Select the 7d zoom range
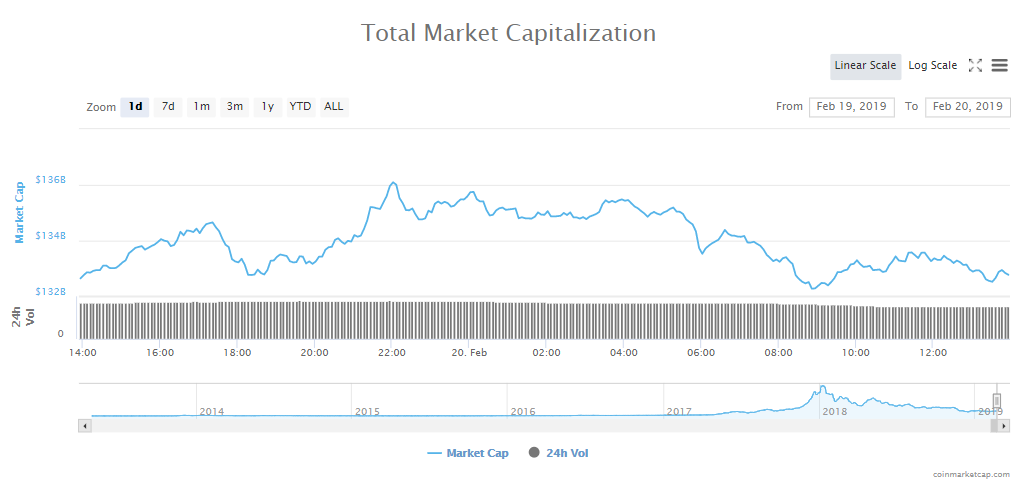Image resolution: width=1024 pixels, height=489 pixels. 168,106
